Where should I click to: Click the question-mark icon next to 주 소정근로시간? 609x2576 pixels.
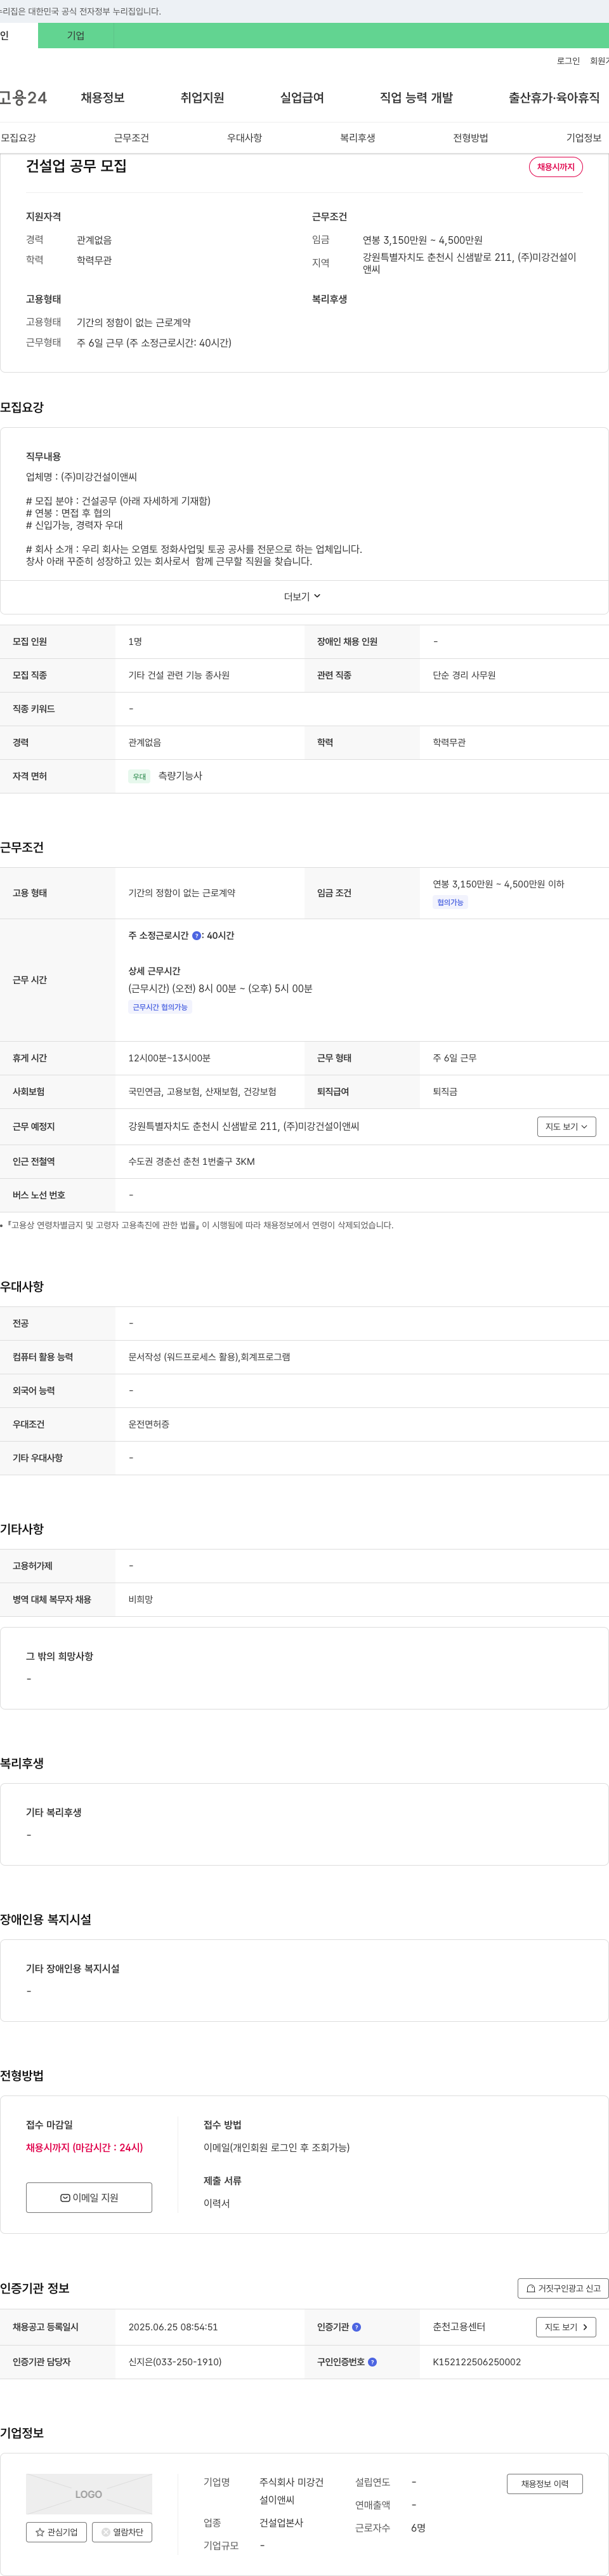[196, 936]
